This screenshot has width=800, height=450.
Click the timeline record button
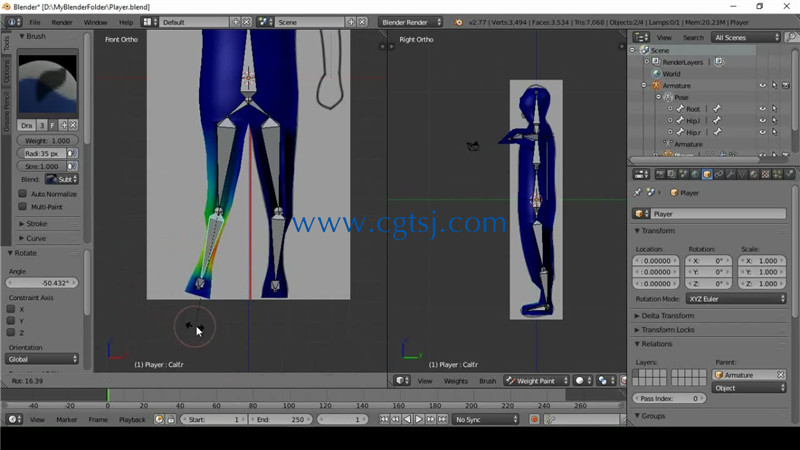(x=534, y=419)
